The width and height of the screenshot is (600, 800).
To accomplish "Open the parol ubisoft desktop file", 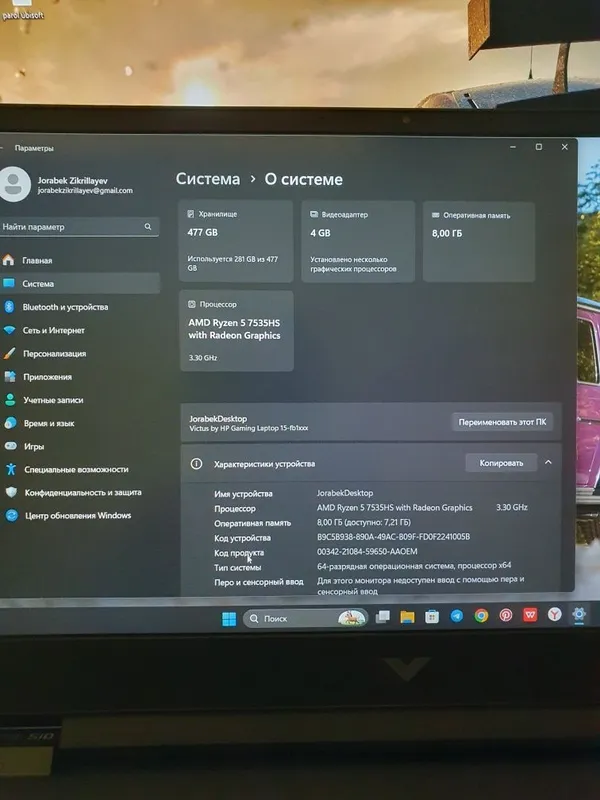I will point(22,10).
